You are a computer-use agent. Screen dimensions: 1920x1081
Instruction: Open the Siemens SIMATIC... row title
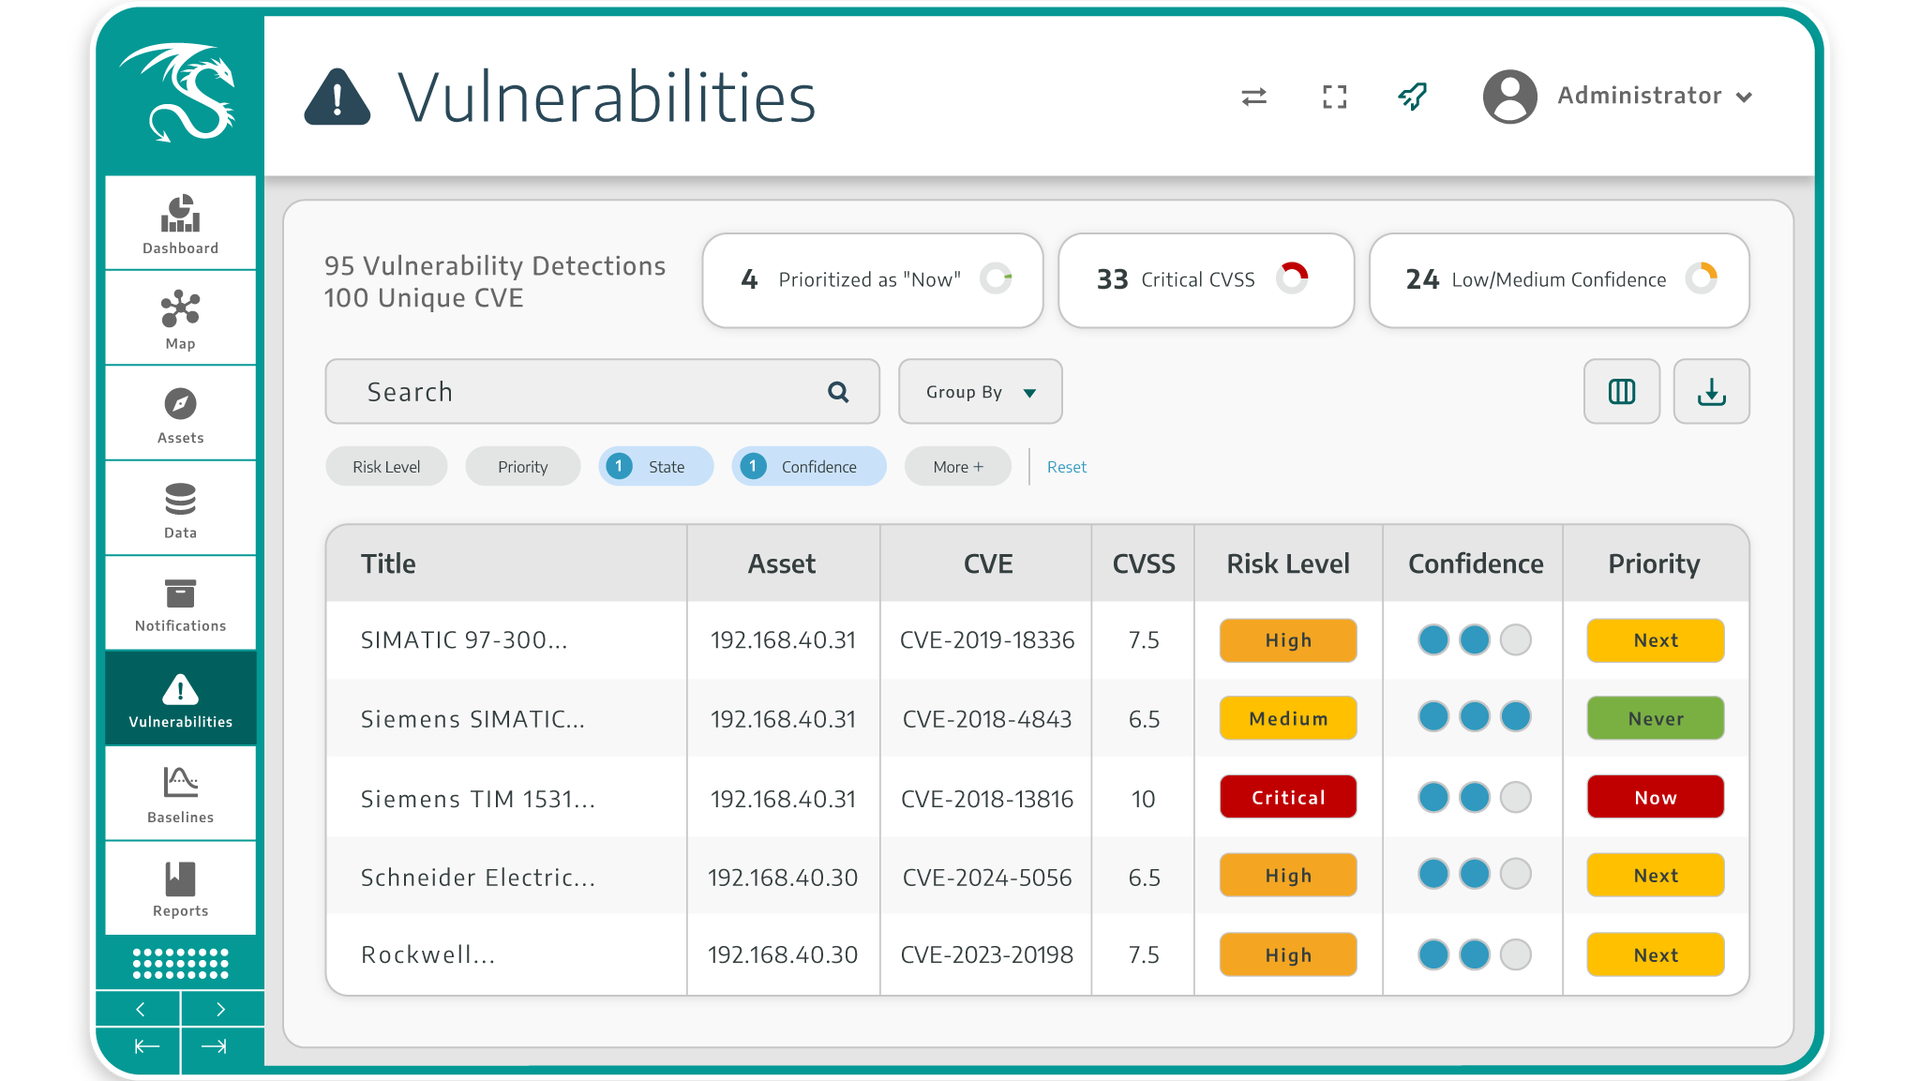coord(473,719)
